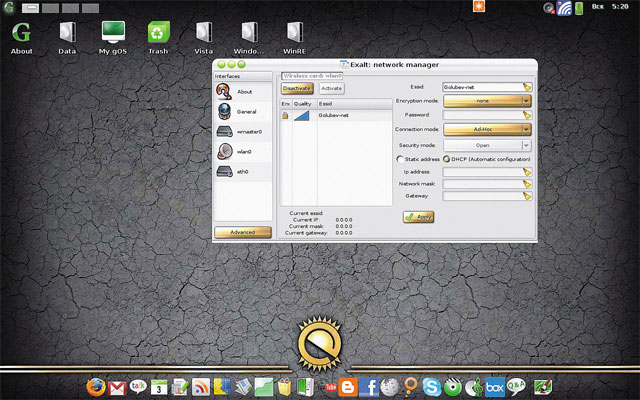Screen dimensions: 640x400
Task: Open the WinRE drive desktop icon
Action: coord(294,38)
